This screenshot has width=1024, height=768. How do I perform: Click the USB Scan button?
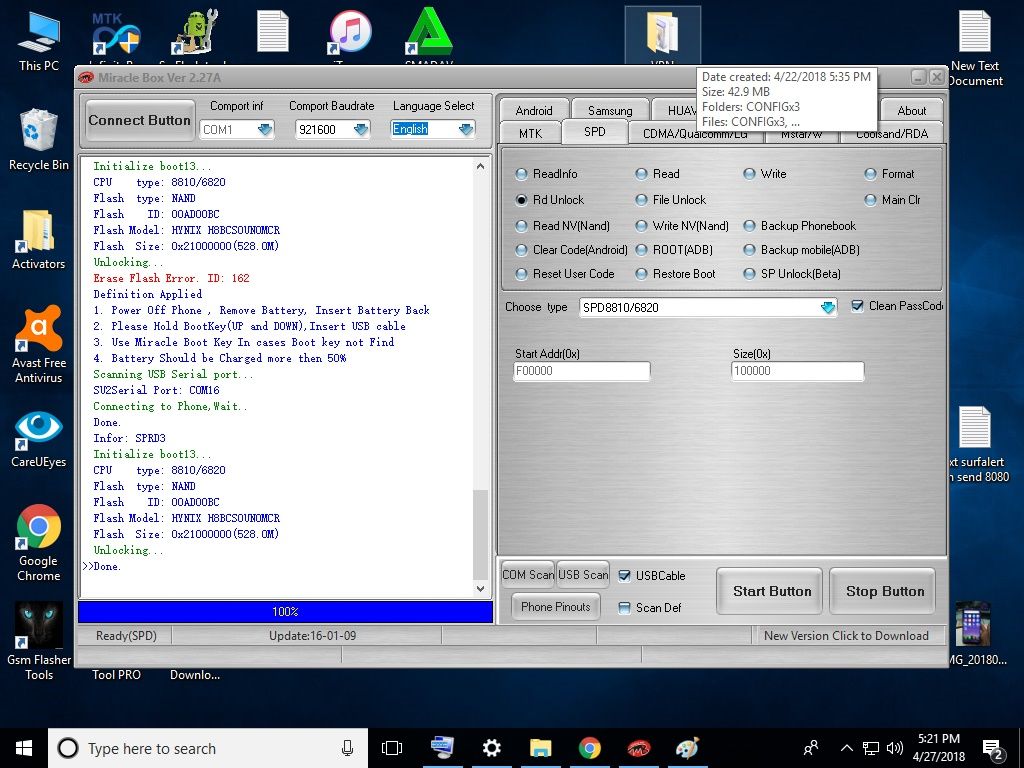coord(583,575)
